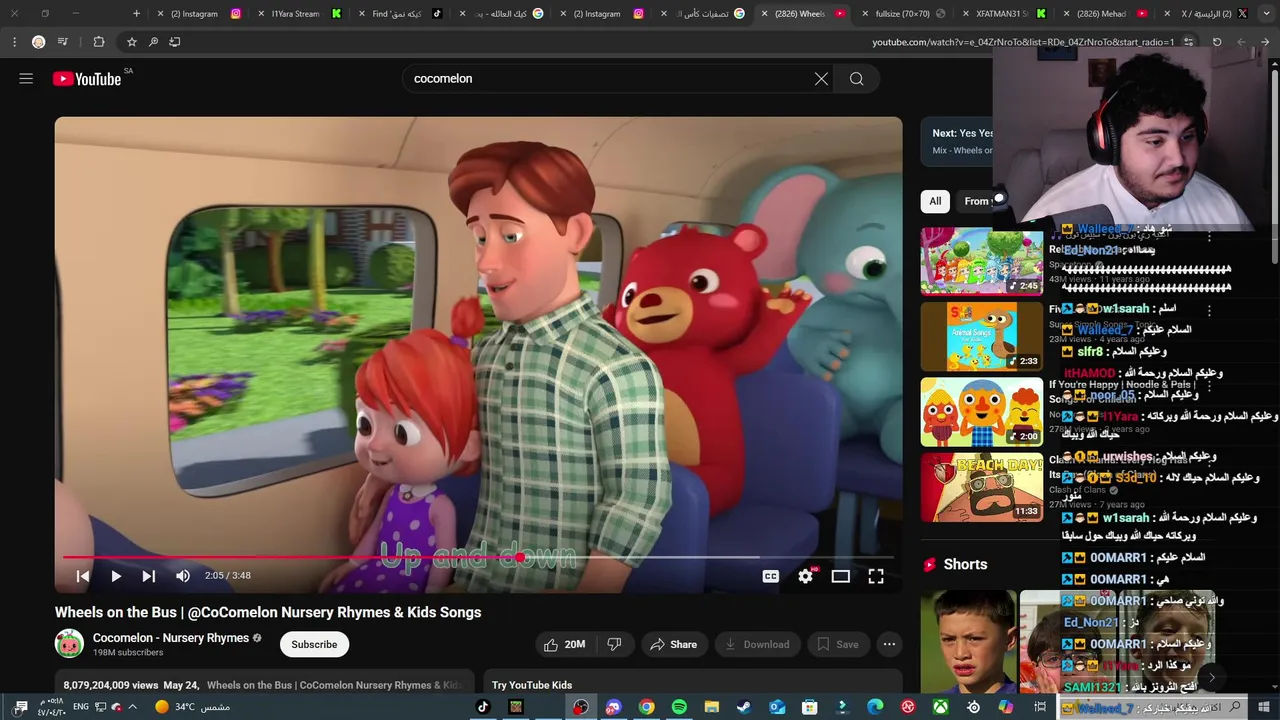Click the Download button

(x=757, y=645)
